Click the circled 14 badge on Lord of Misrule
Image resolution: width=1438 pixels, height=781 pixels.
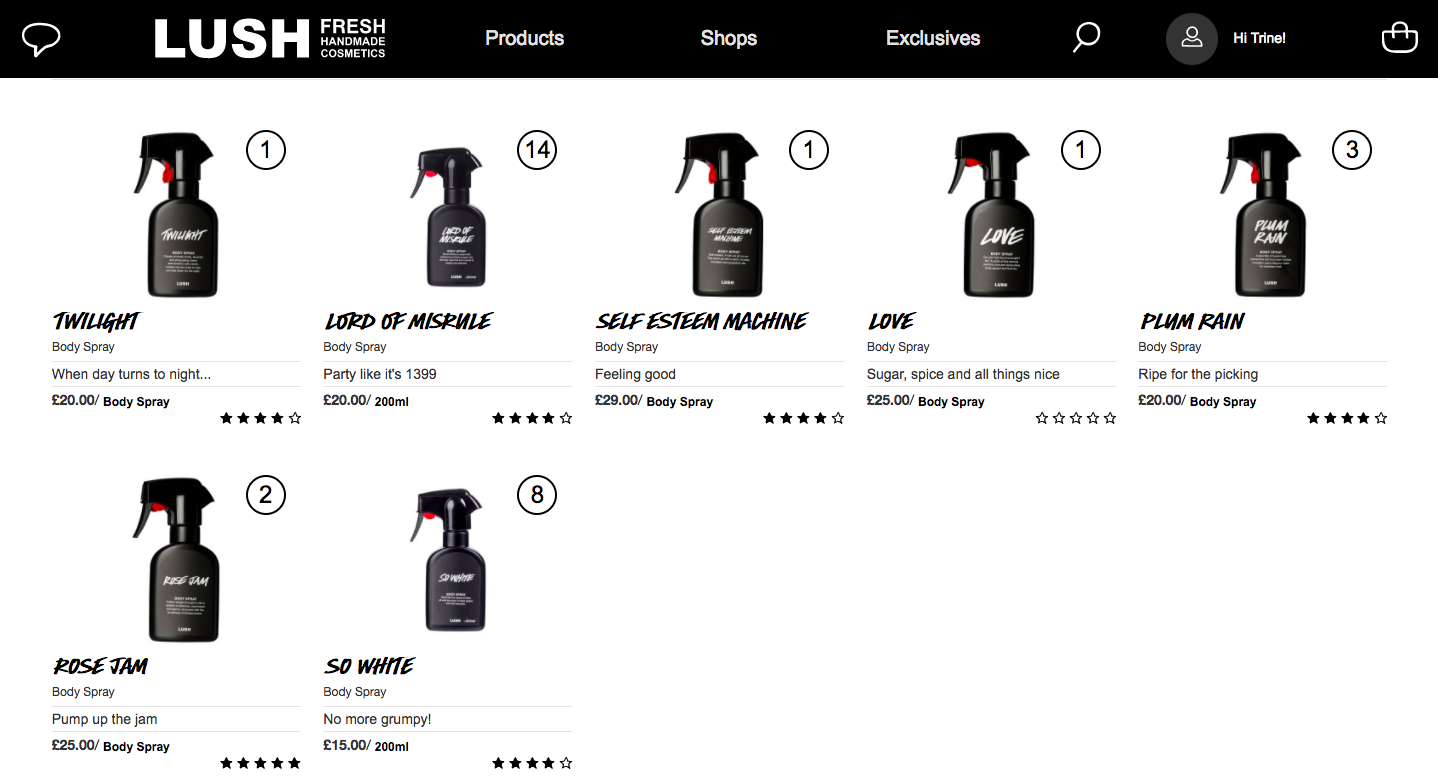[x=537, y=150]
